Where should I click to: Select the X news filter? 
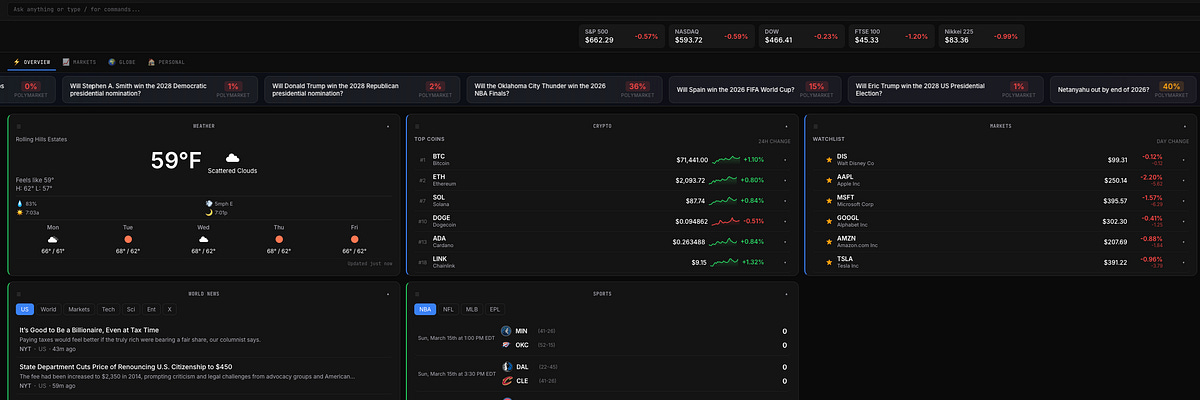(169, 310)
